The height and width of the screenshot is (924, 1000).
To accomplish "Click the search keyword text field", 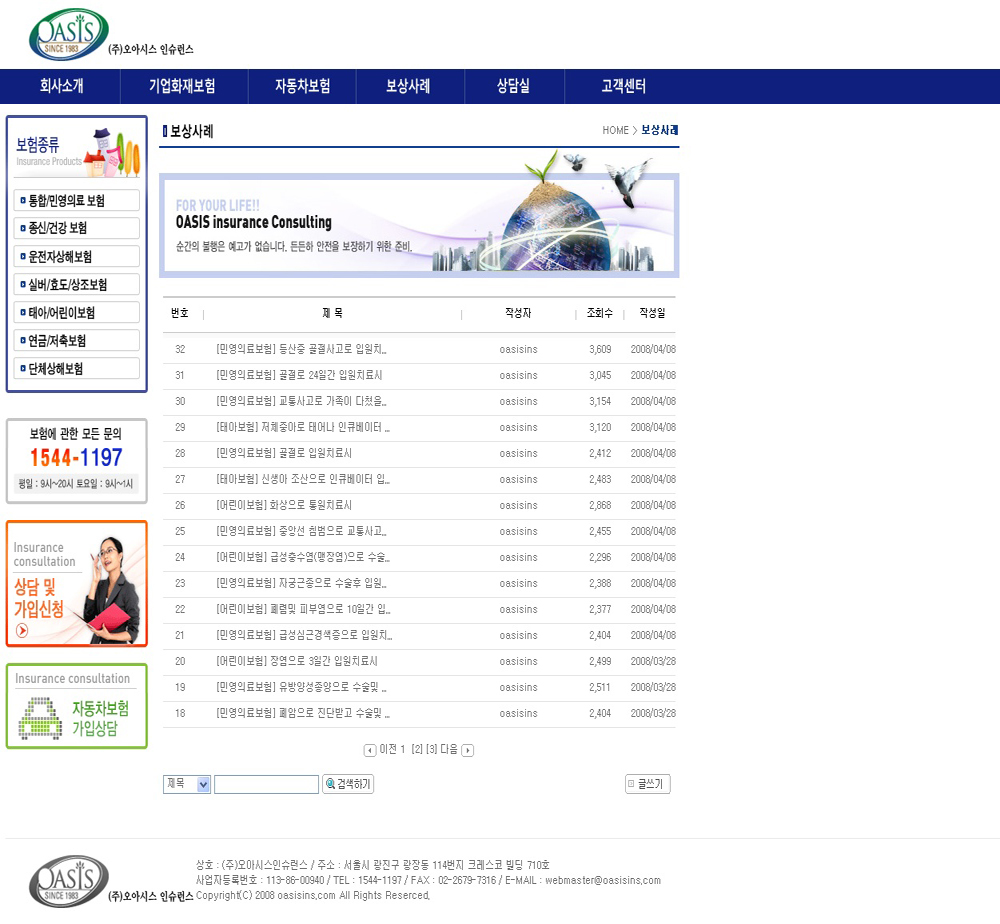I will pyautogui.click(x=266, y=784).
